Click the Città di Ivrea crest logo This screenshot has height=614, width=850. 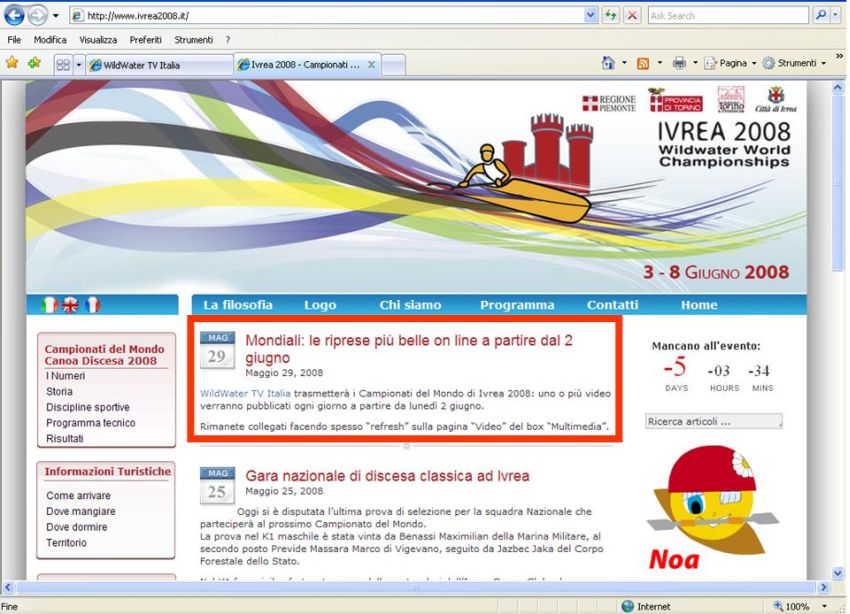tap(776, 100)
